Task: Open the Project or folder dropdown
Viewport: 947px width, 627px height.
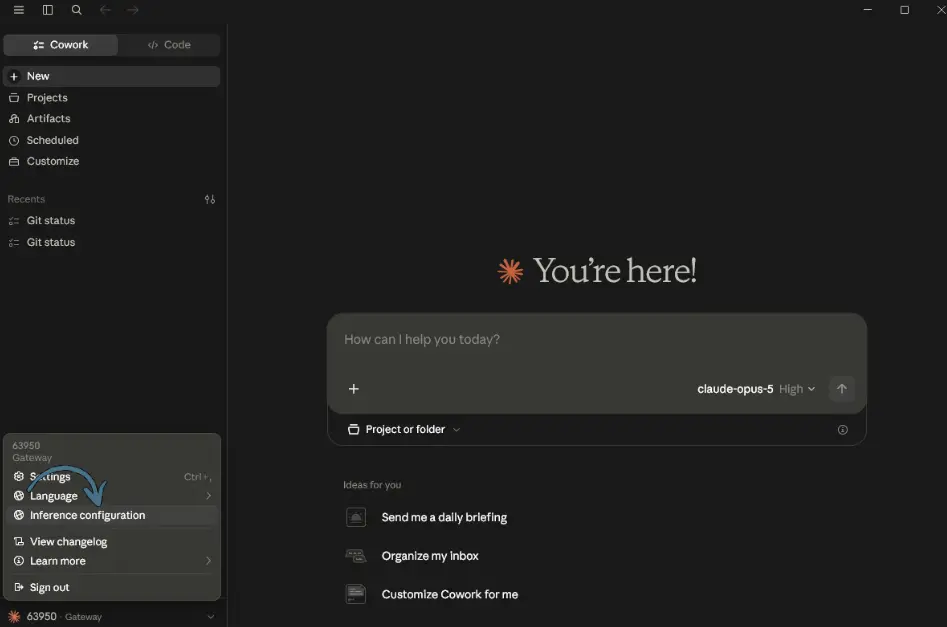Action: (x=404, y=429)
